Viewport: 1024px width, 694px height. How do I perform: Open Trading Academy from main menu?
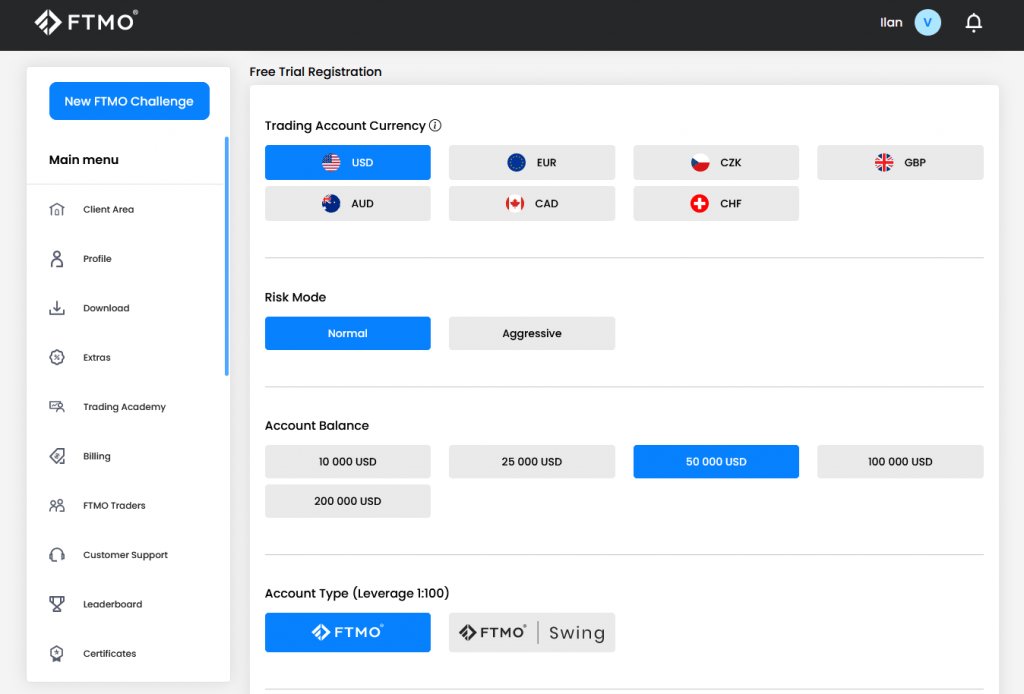click(x=124, y=407)
